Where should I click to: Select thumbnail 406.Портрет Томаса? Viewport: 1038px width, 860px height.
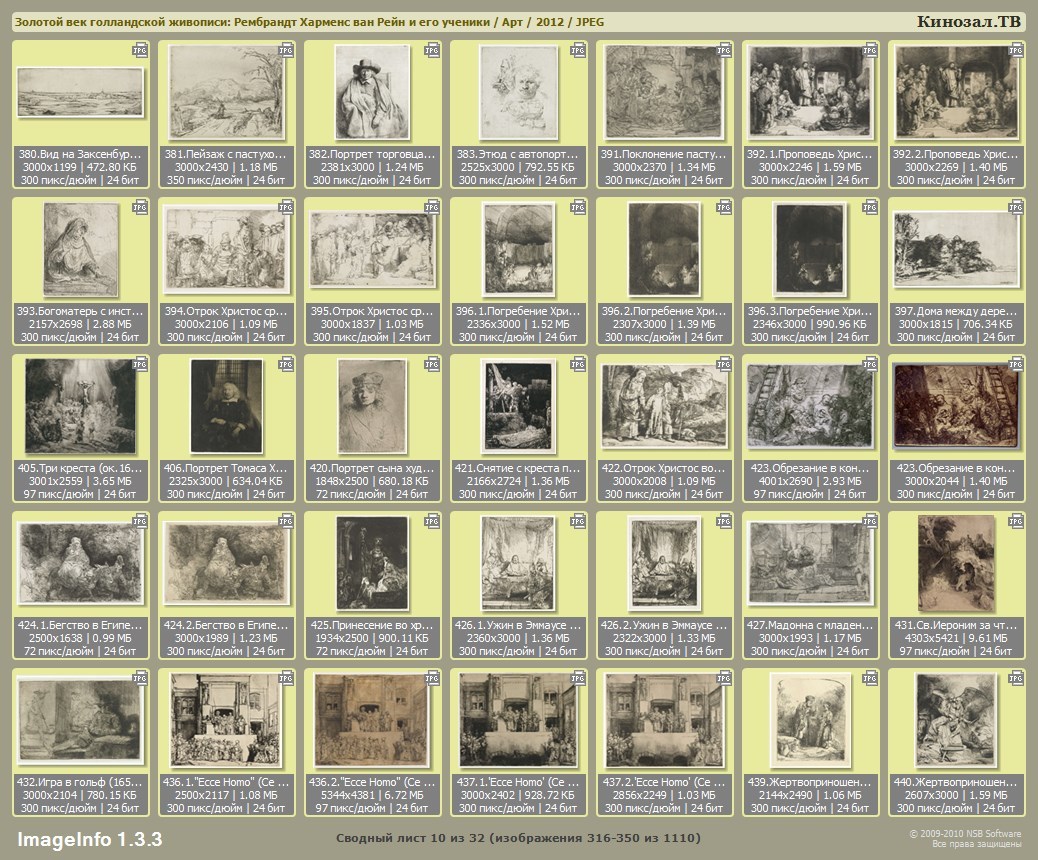(226, 406)
